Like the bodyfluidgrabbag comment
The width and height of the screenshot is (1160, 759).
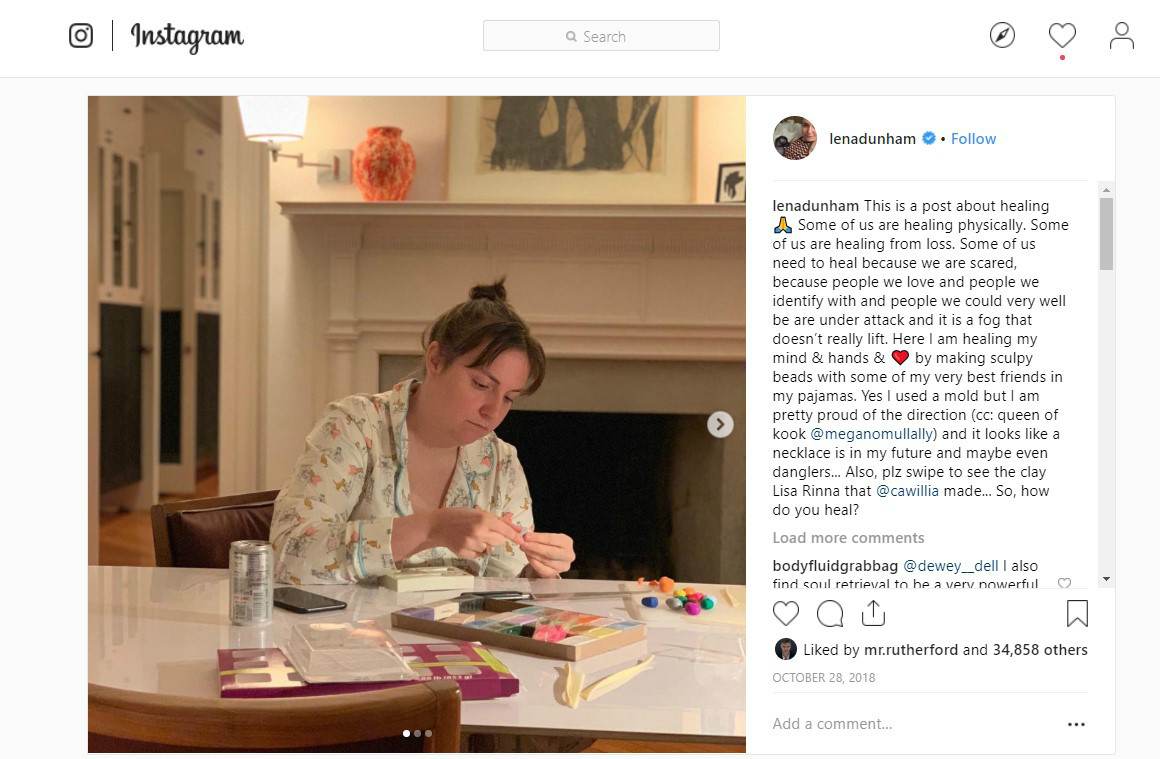pyautogui.click(x=1064, y=584)
